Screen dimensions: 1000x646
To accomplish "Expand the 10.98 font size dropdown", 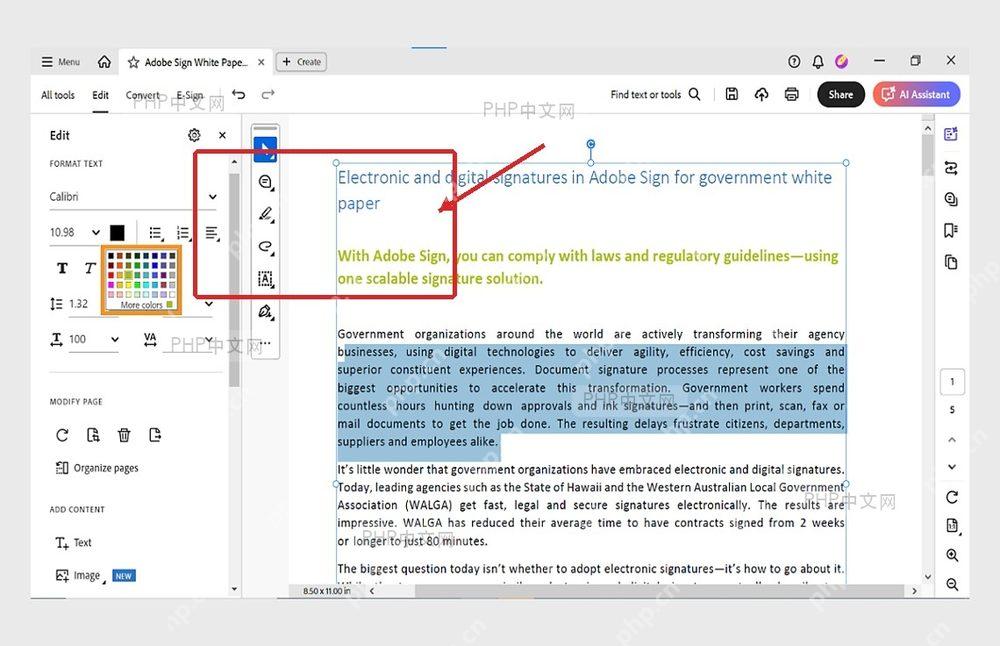I will 96,232.
